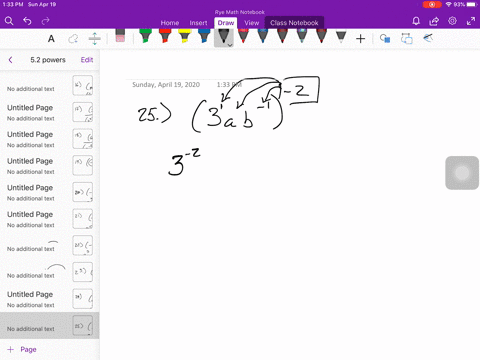Select the gray pencil before the plus

point(341,37)
